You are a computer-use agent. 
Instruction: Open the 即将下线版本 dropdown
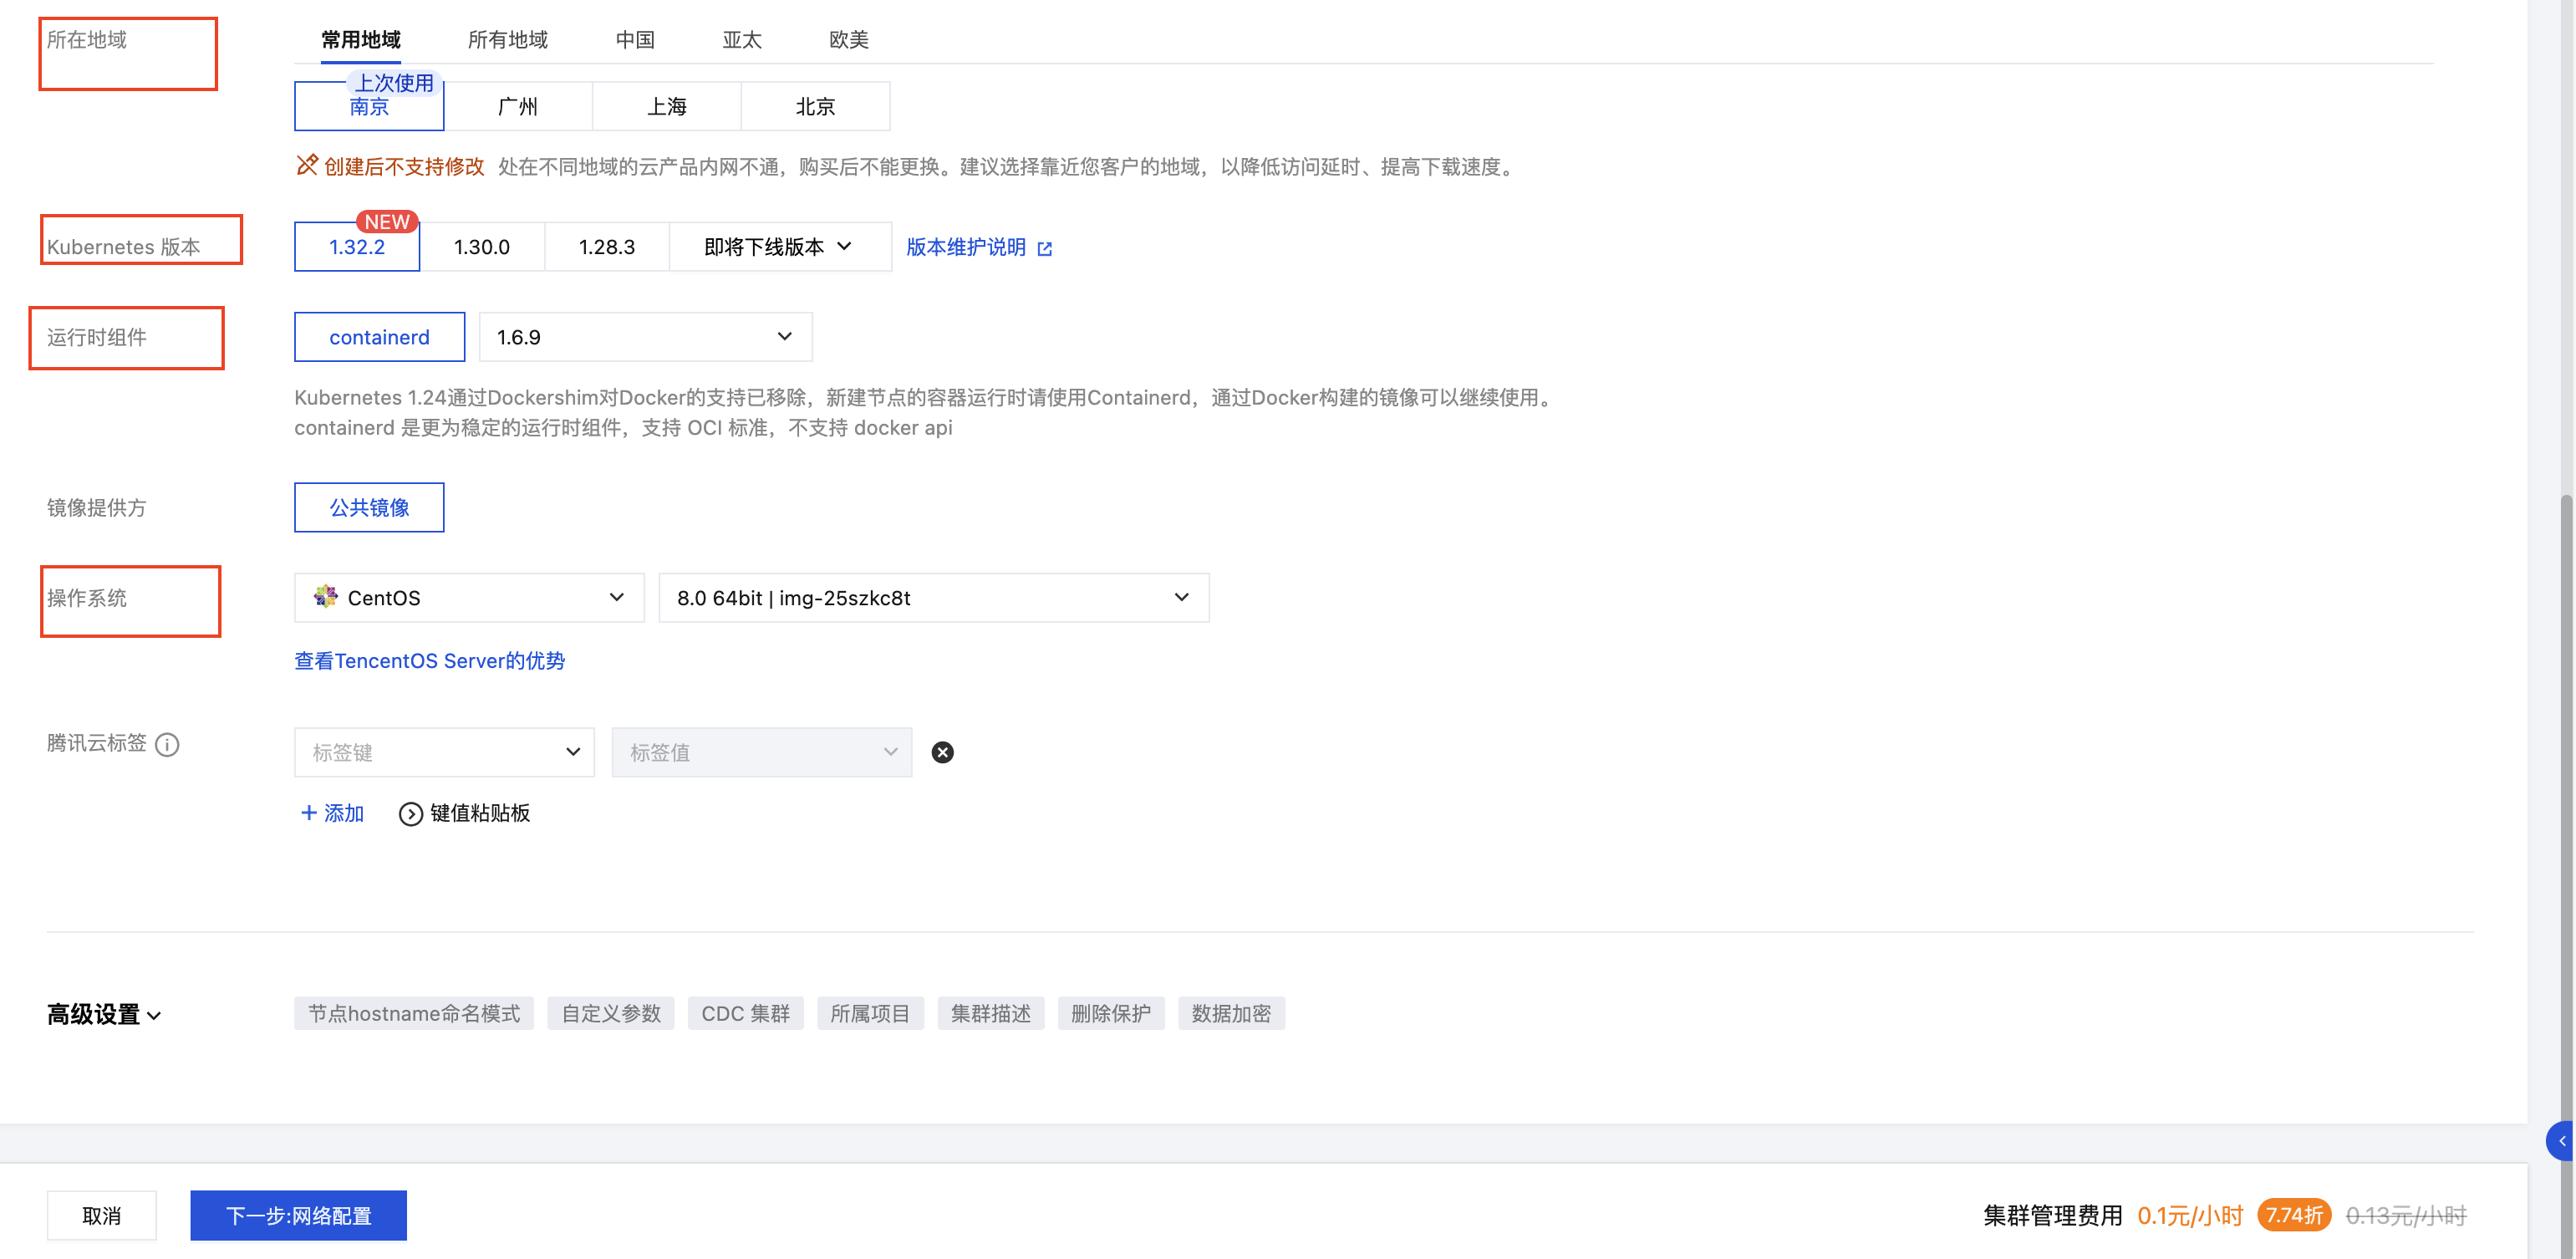coord(780,247)
